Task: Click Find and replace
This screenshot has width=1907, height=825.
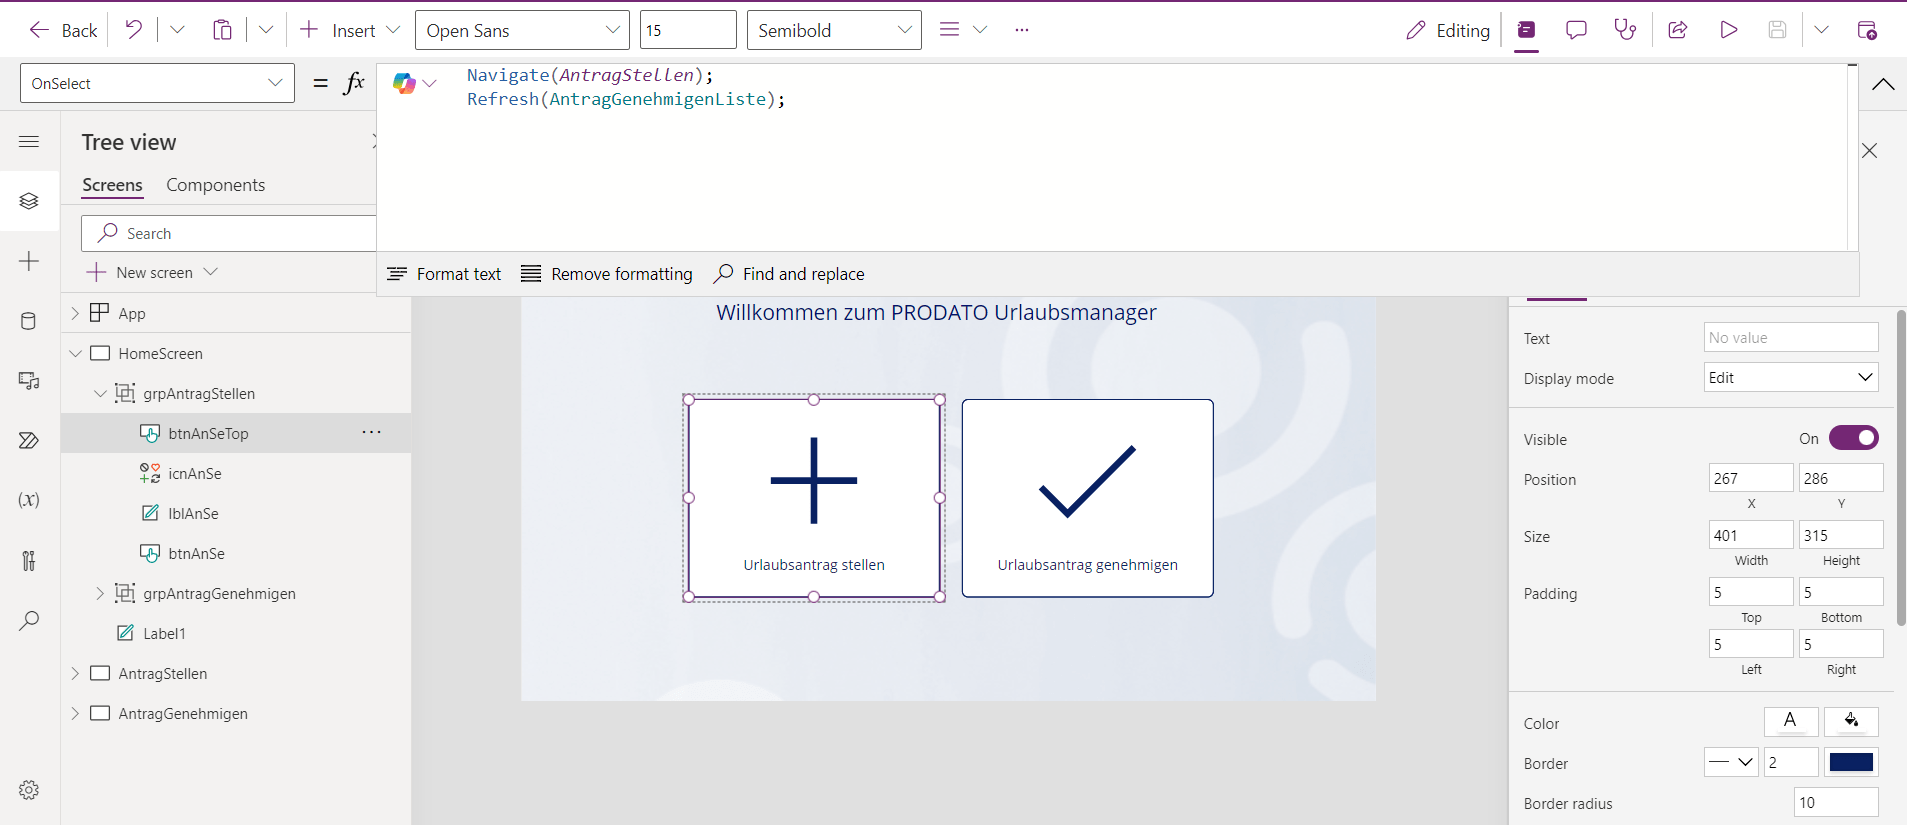Action: (x=789, y=274)
